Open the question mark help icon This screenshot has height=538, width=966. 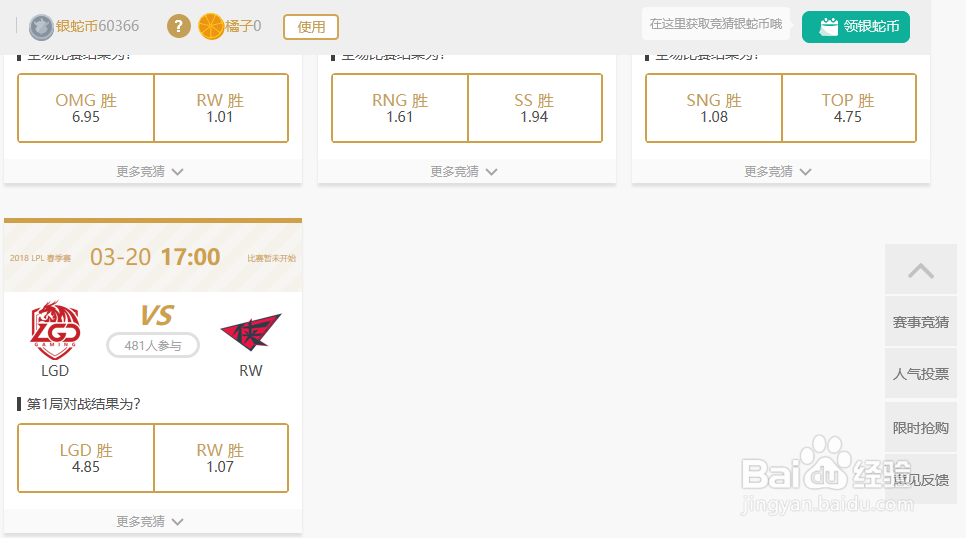click(x=179, y=26)
